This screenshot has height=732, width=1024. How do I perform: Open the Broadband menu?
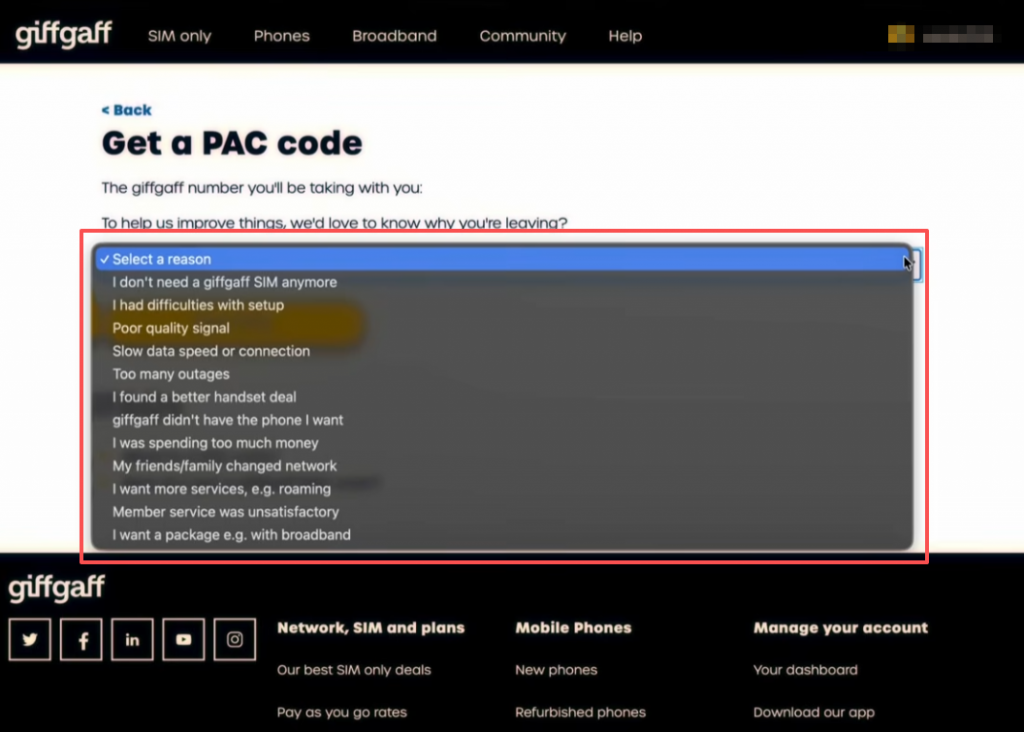(x=394, y=36)
